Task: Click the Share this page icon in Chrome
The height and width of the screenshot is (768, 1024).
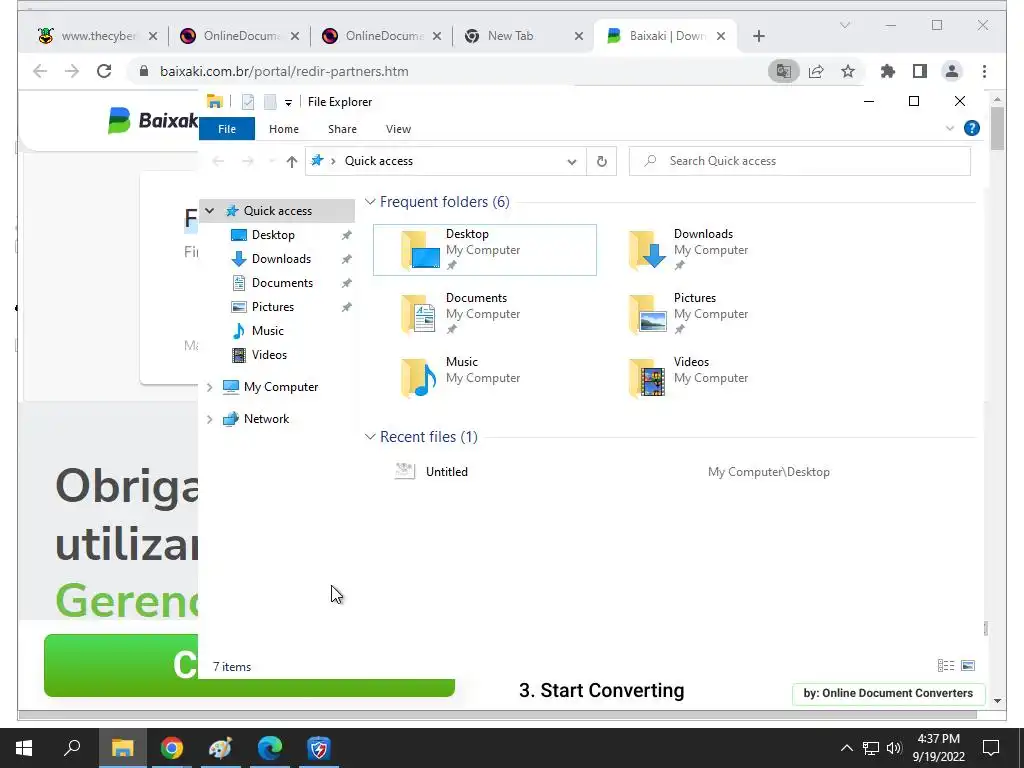Action: click(816, 71)
